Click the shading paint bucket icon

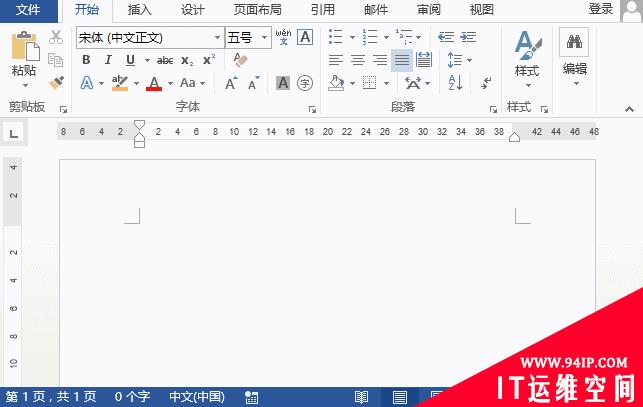coord(336,83)
